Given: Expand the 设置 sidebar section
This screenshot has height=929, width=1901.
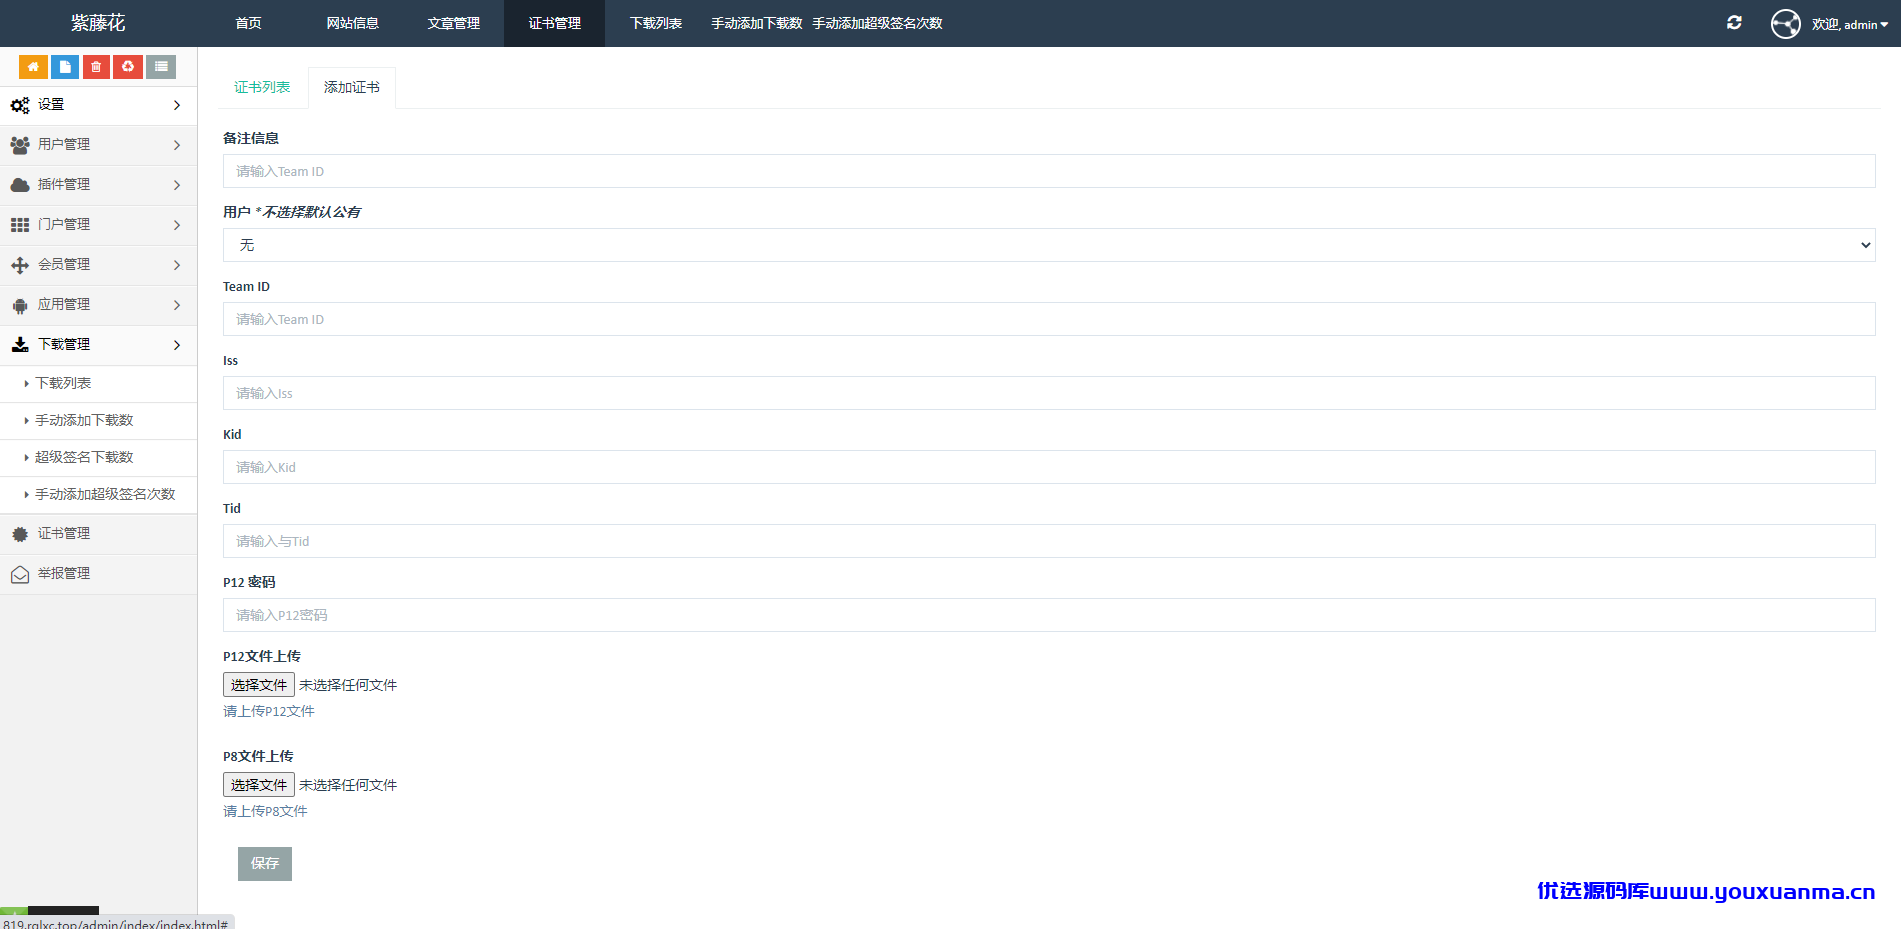Looking at the screenshot, I should click(98, 105).
